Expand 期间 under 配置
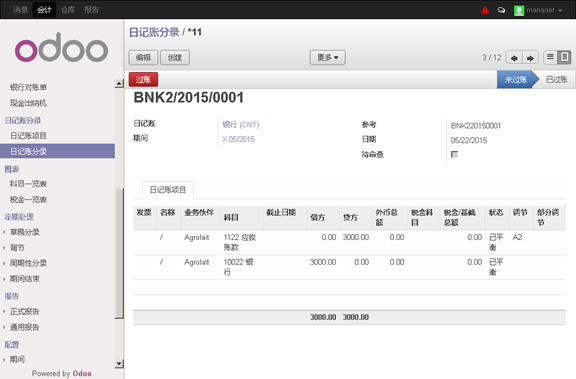The width and height of the screenshot is (576, 379). pyautogui.click(x=17, y=360)
